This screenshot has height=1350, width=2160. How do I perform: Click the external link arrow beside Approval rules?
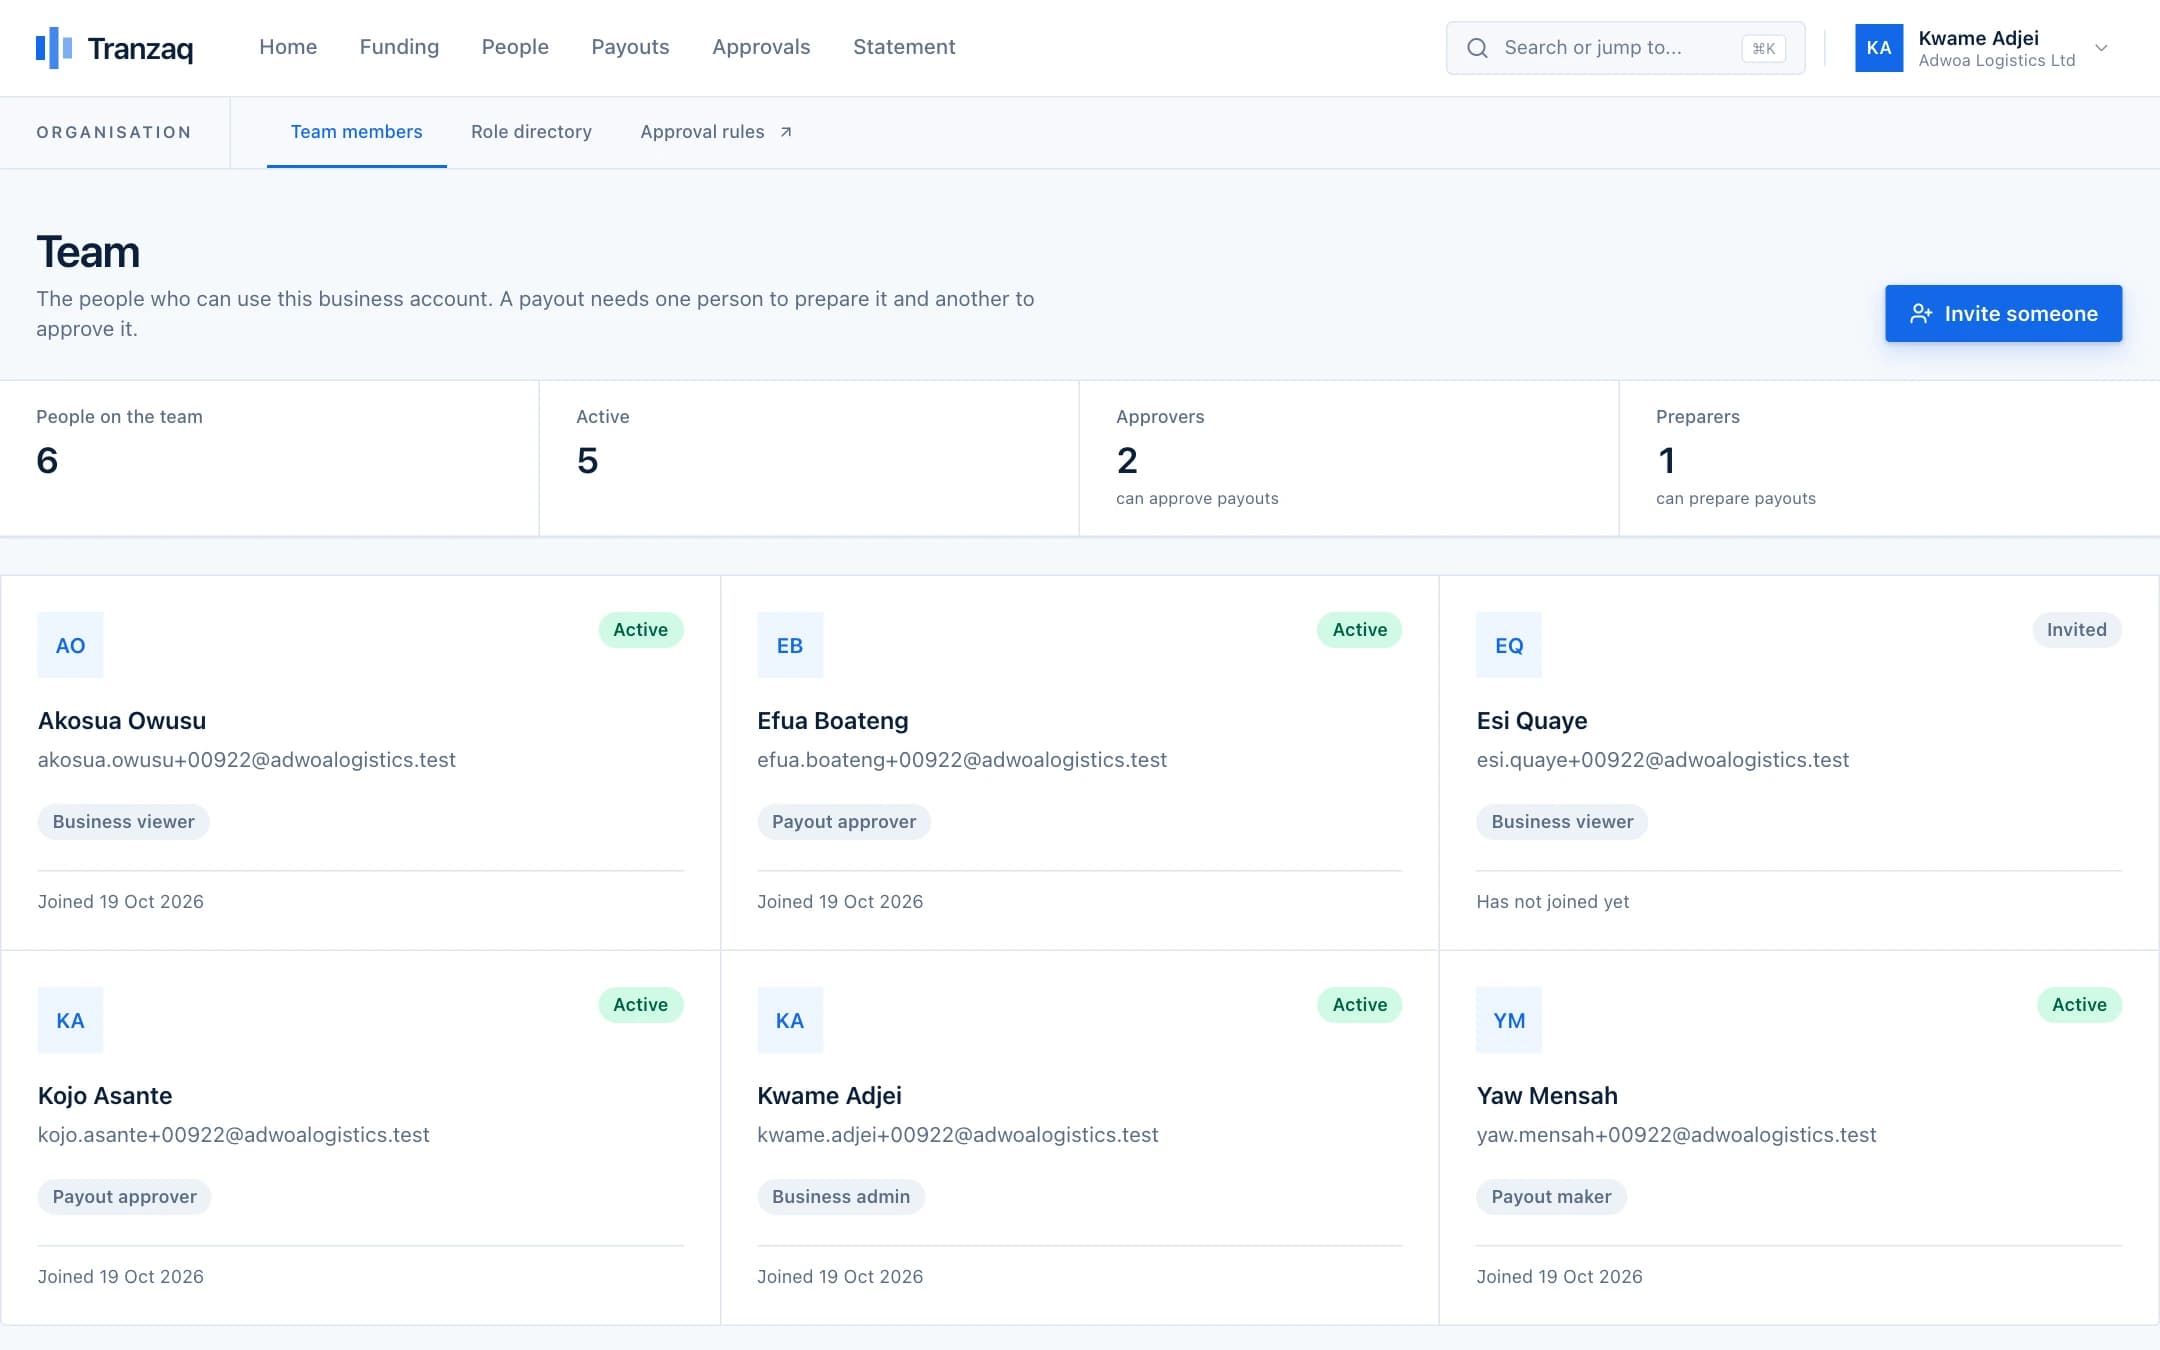[786, 132]
